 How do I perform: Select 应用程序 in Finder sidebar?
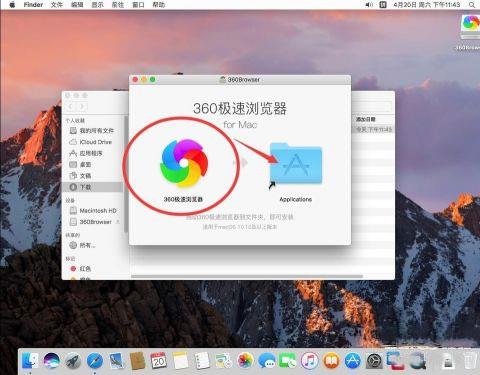92,153
